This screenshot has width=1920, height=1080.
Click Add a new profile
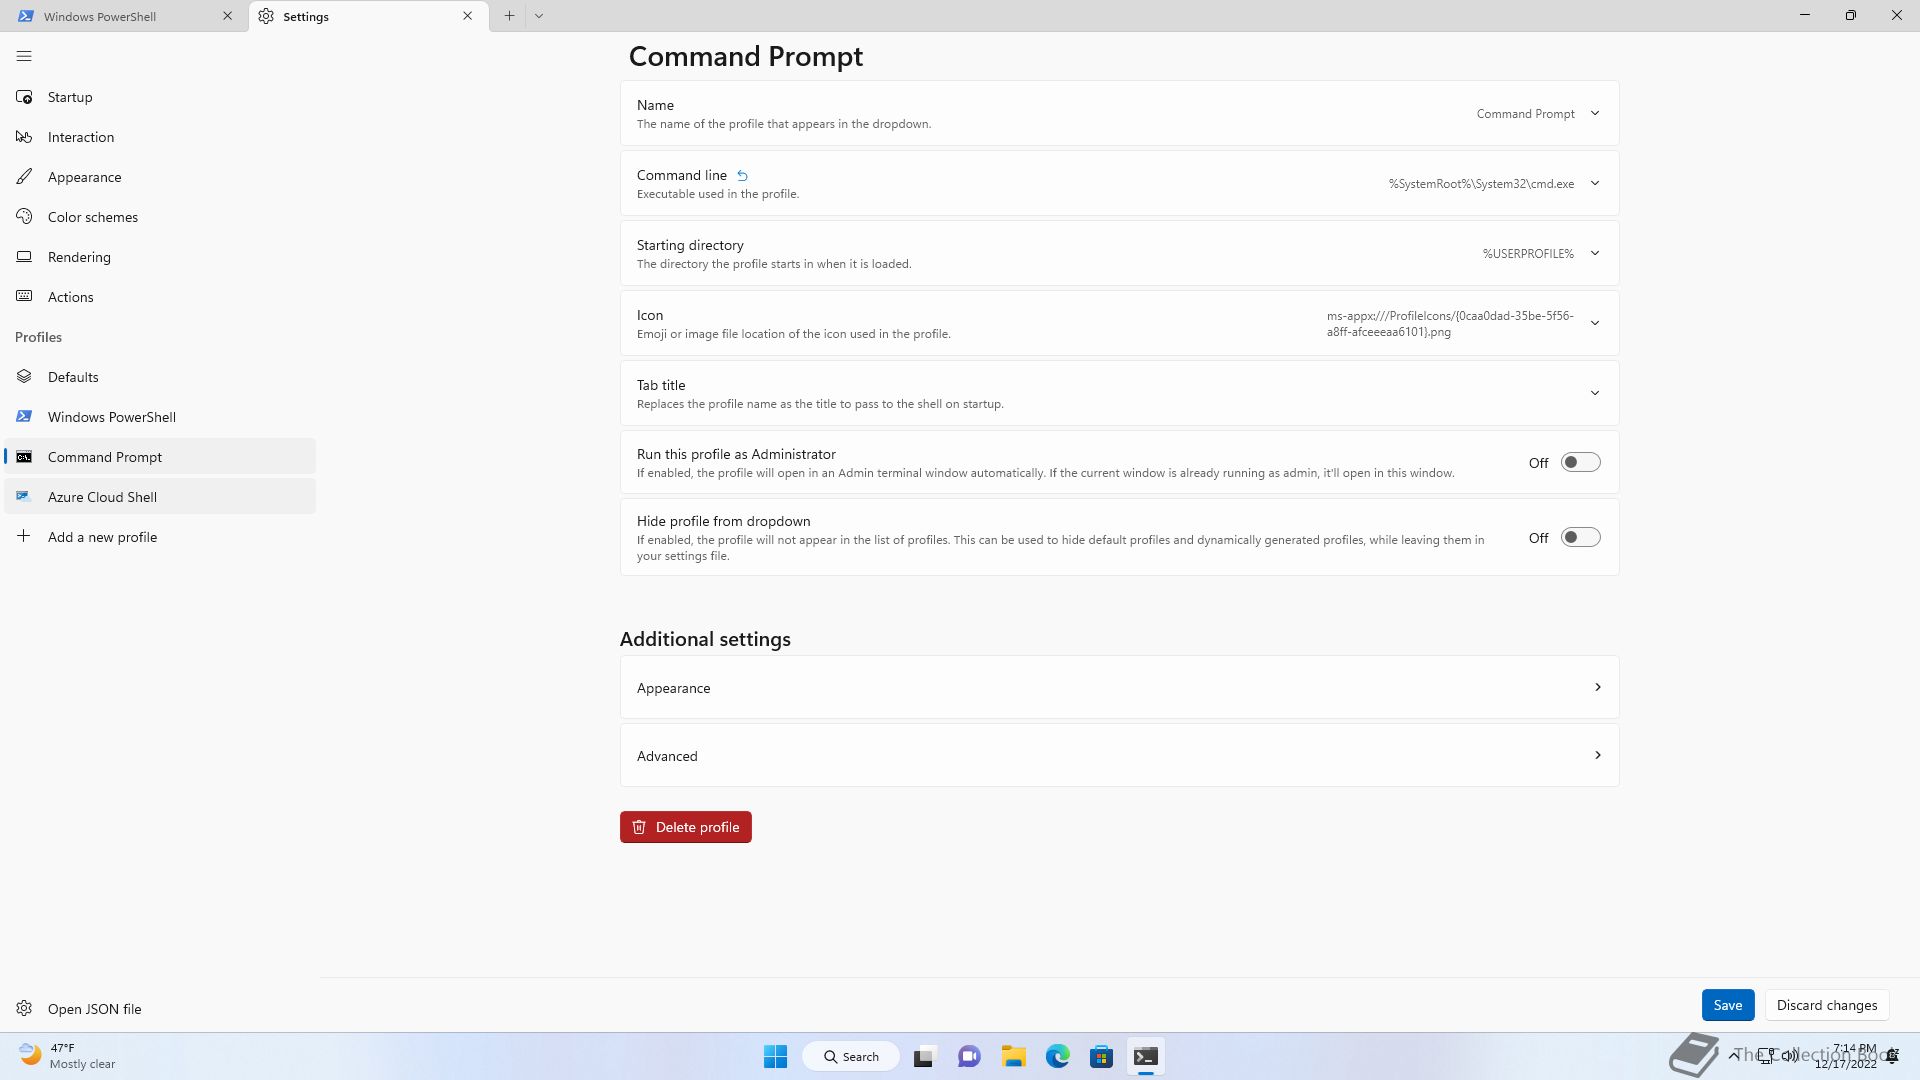pyautogui.click(x=160, y=537)
